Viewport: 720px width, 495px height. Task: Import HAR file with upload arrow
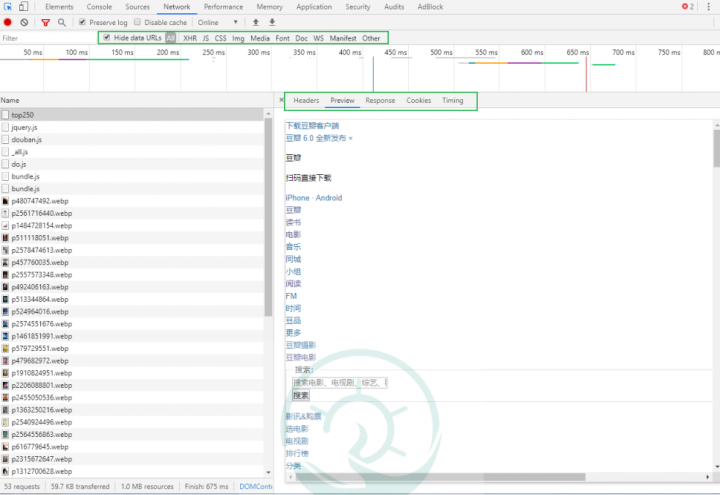256,22
